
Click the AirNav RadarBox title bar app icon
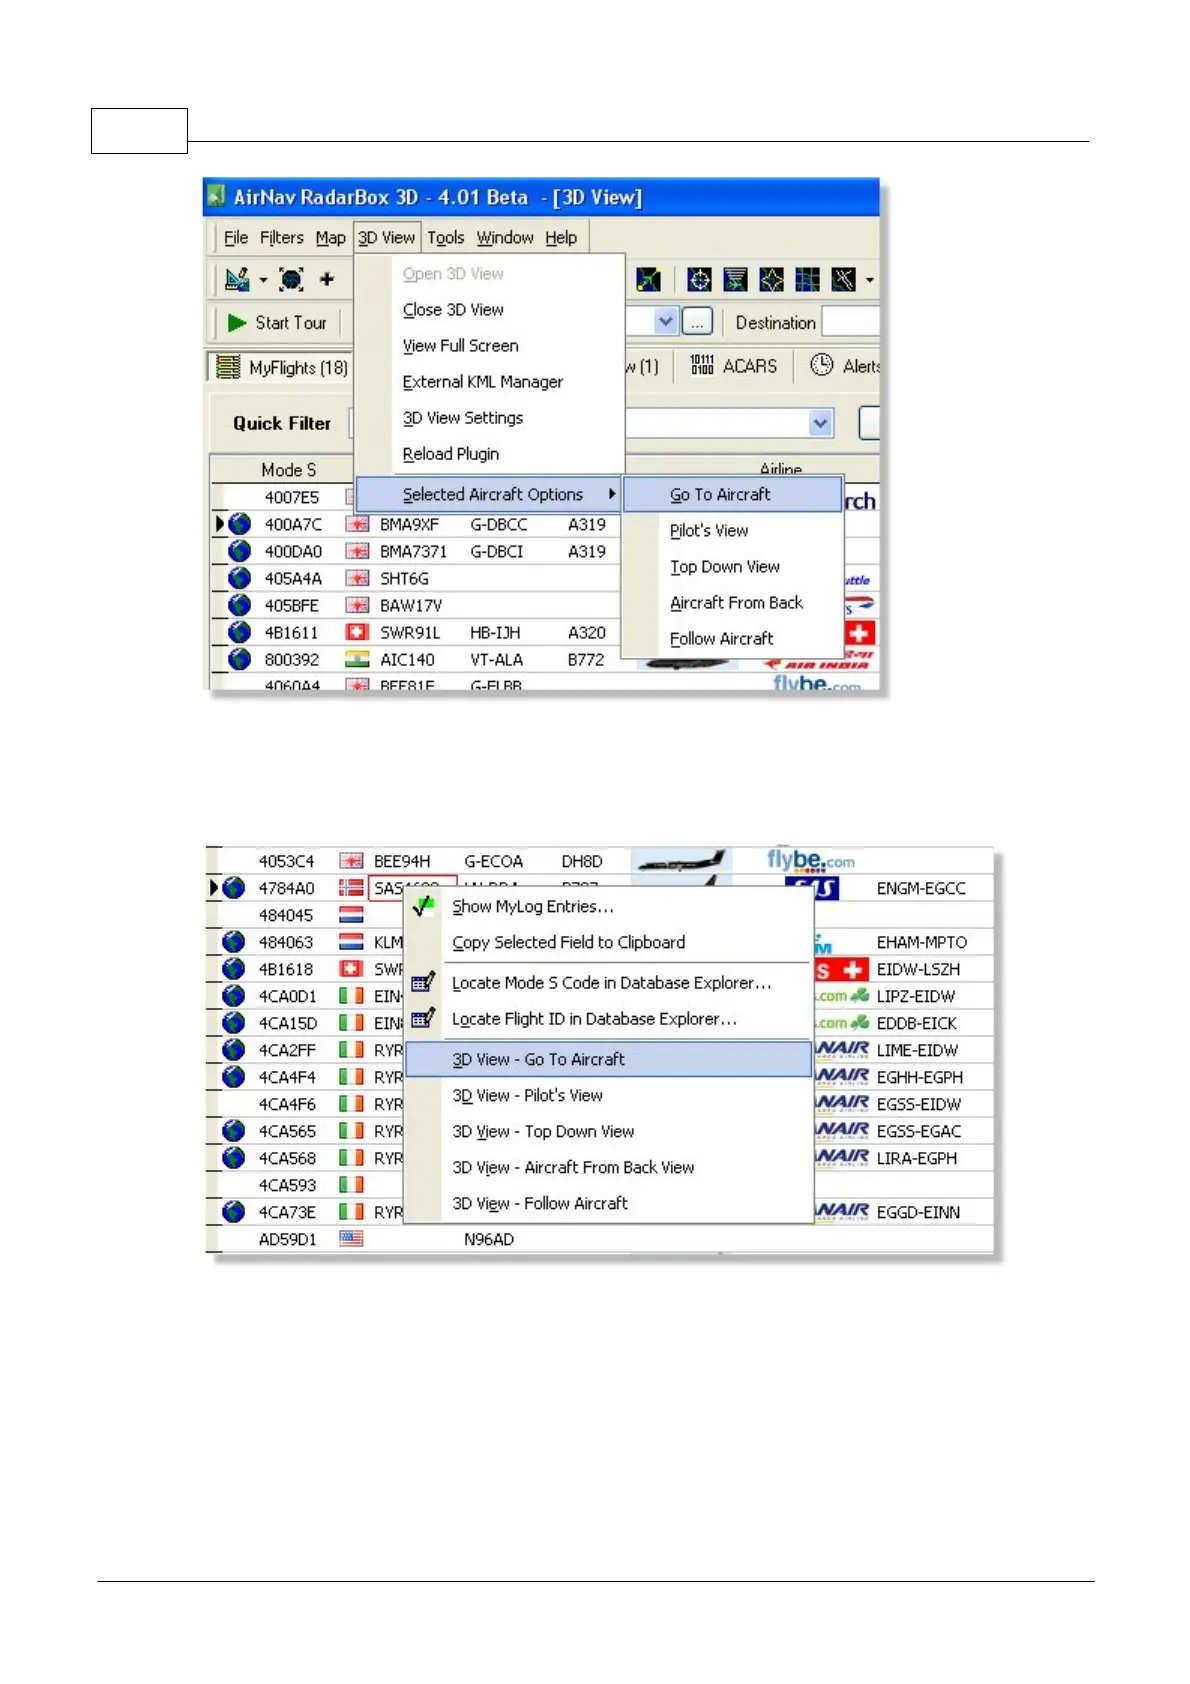(216, 196)
